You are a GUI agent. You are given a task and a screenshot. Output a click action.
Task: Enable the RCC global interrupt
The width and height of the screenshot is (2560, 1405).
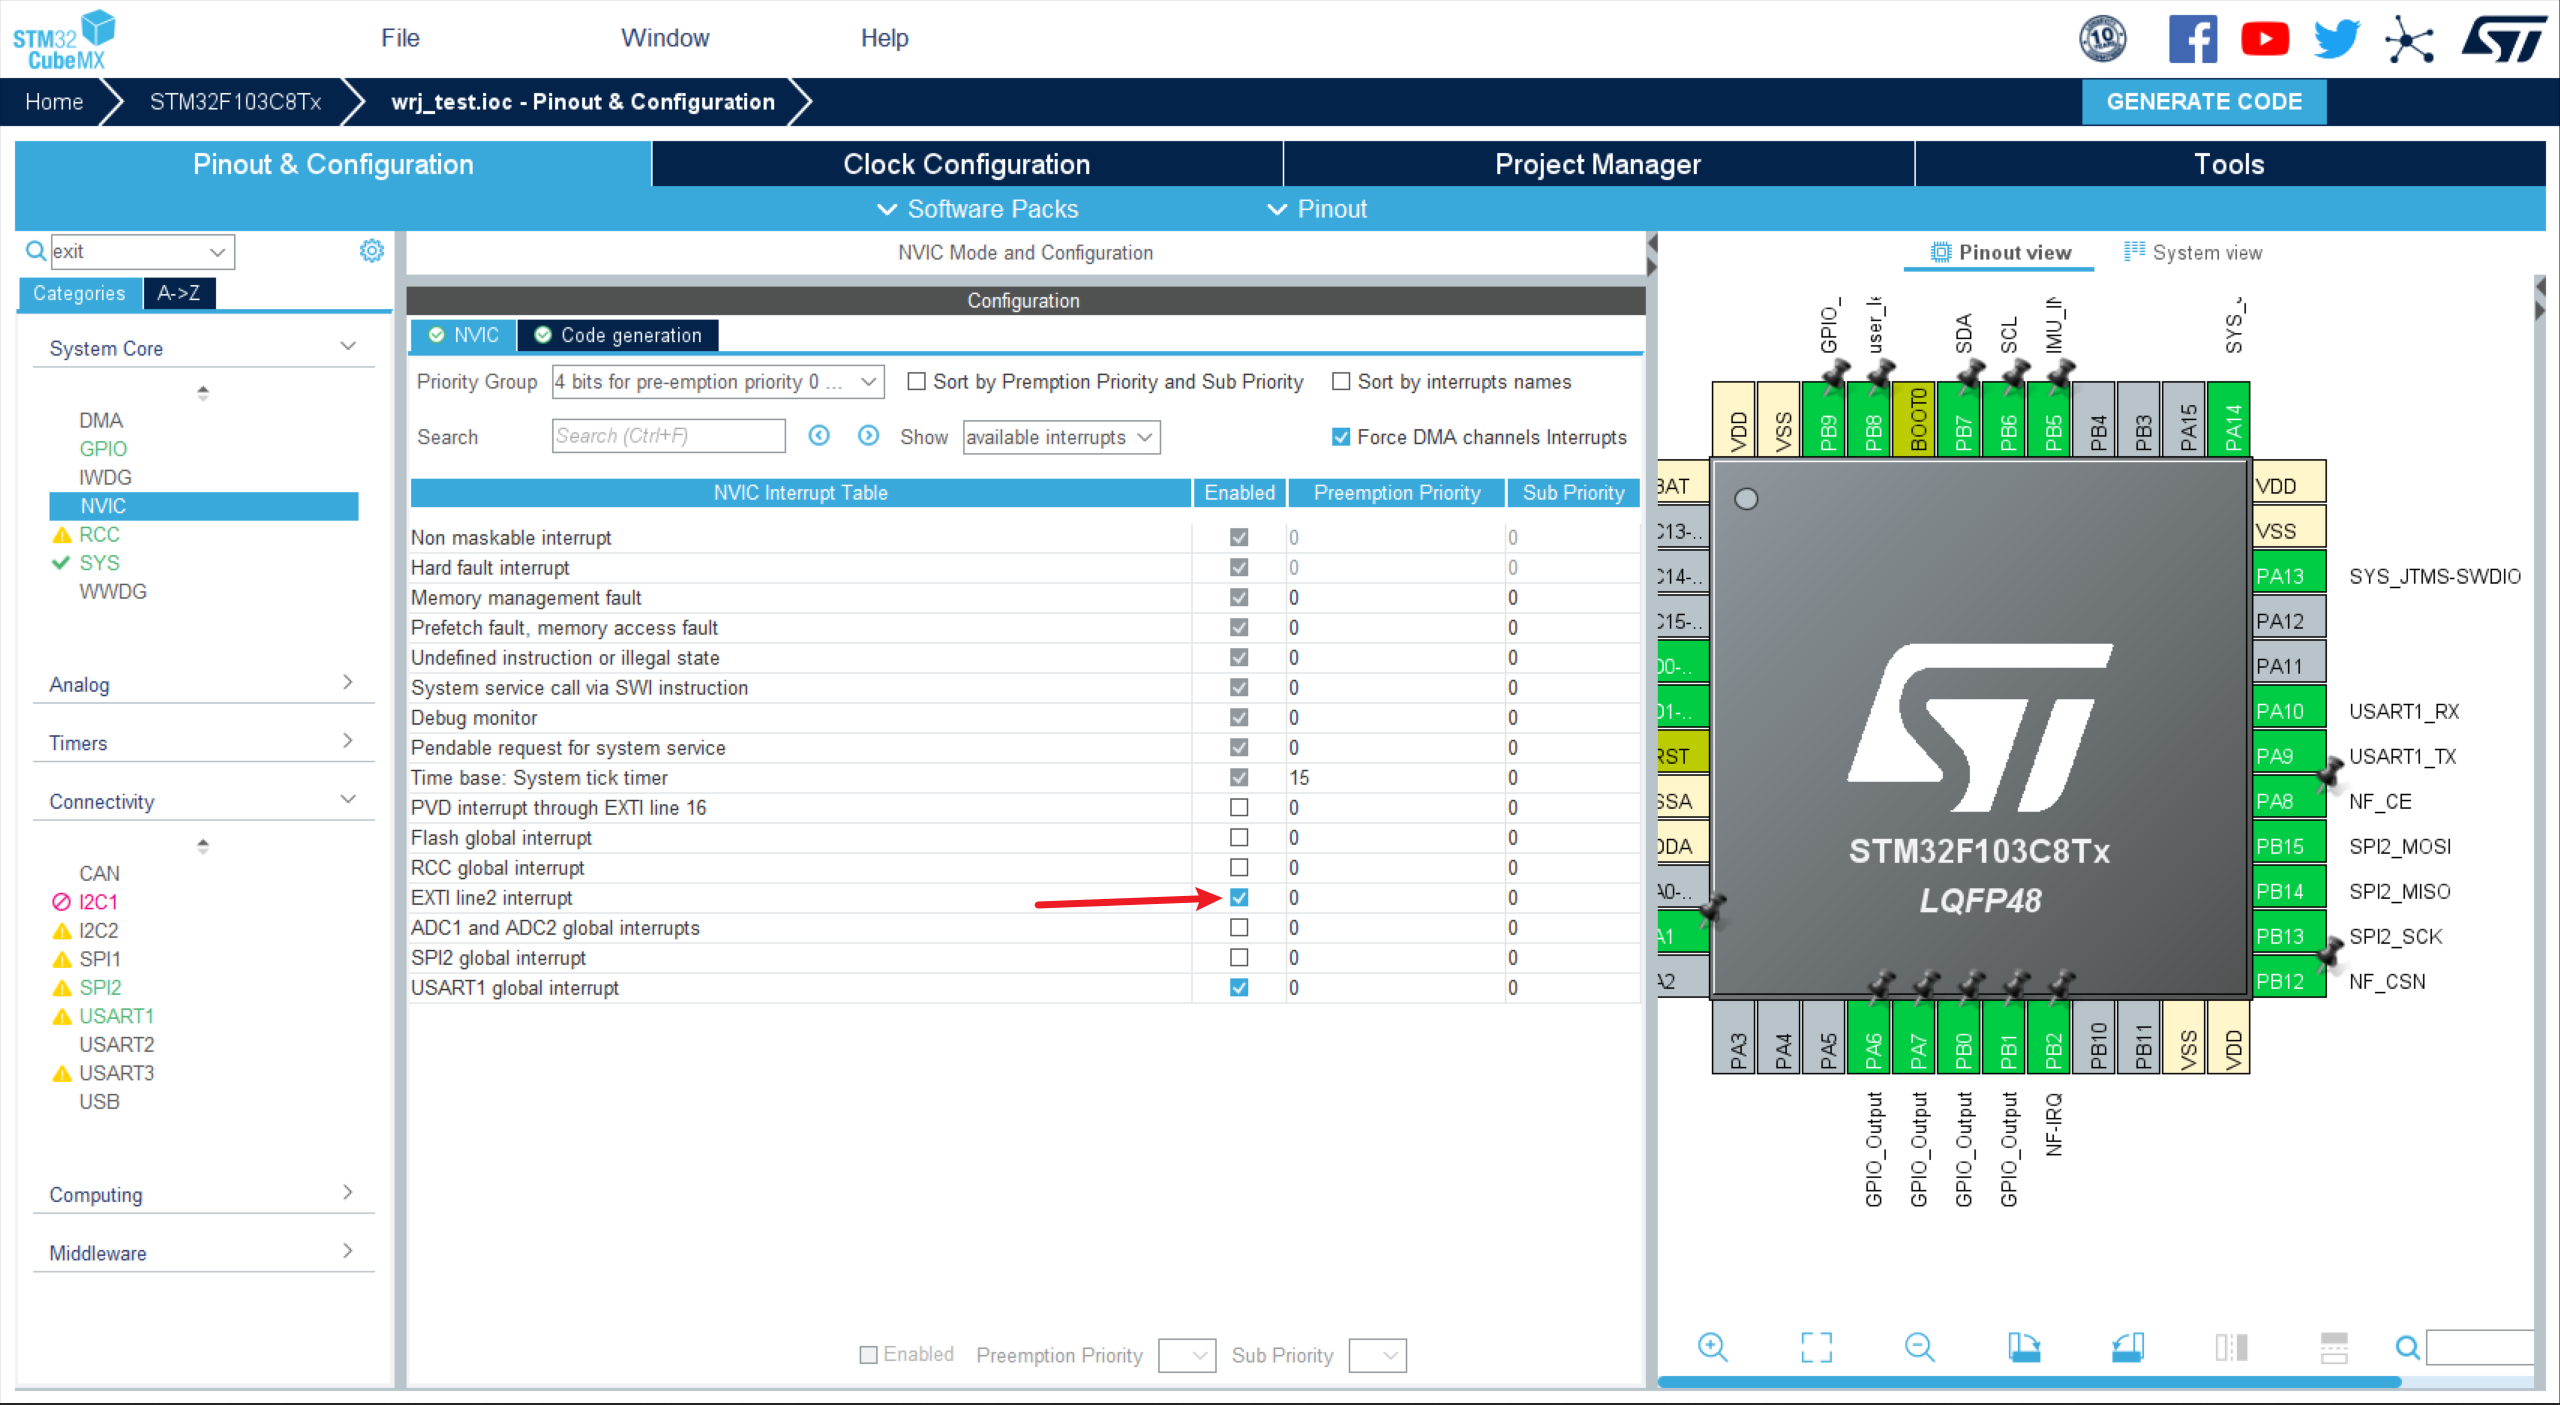[1238, 867]
